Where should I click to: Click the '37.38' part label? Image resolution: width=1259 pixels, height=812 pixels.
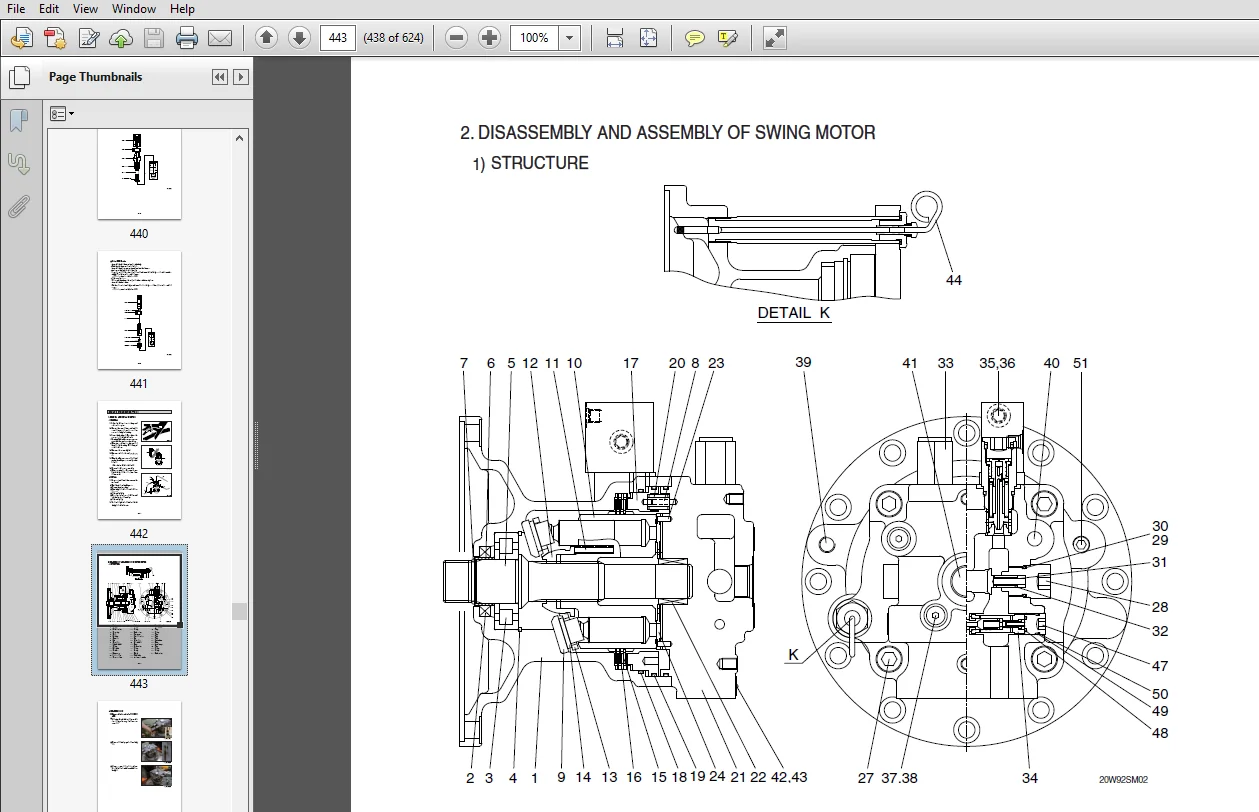[x=900, y=777]
